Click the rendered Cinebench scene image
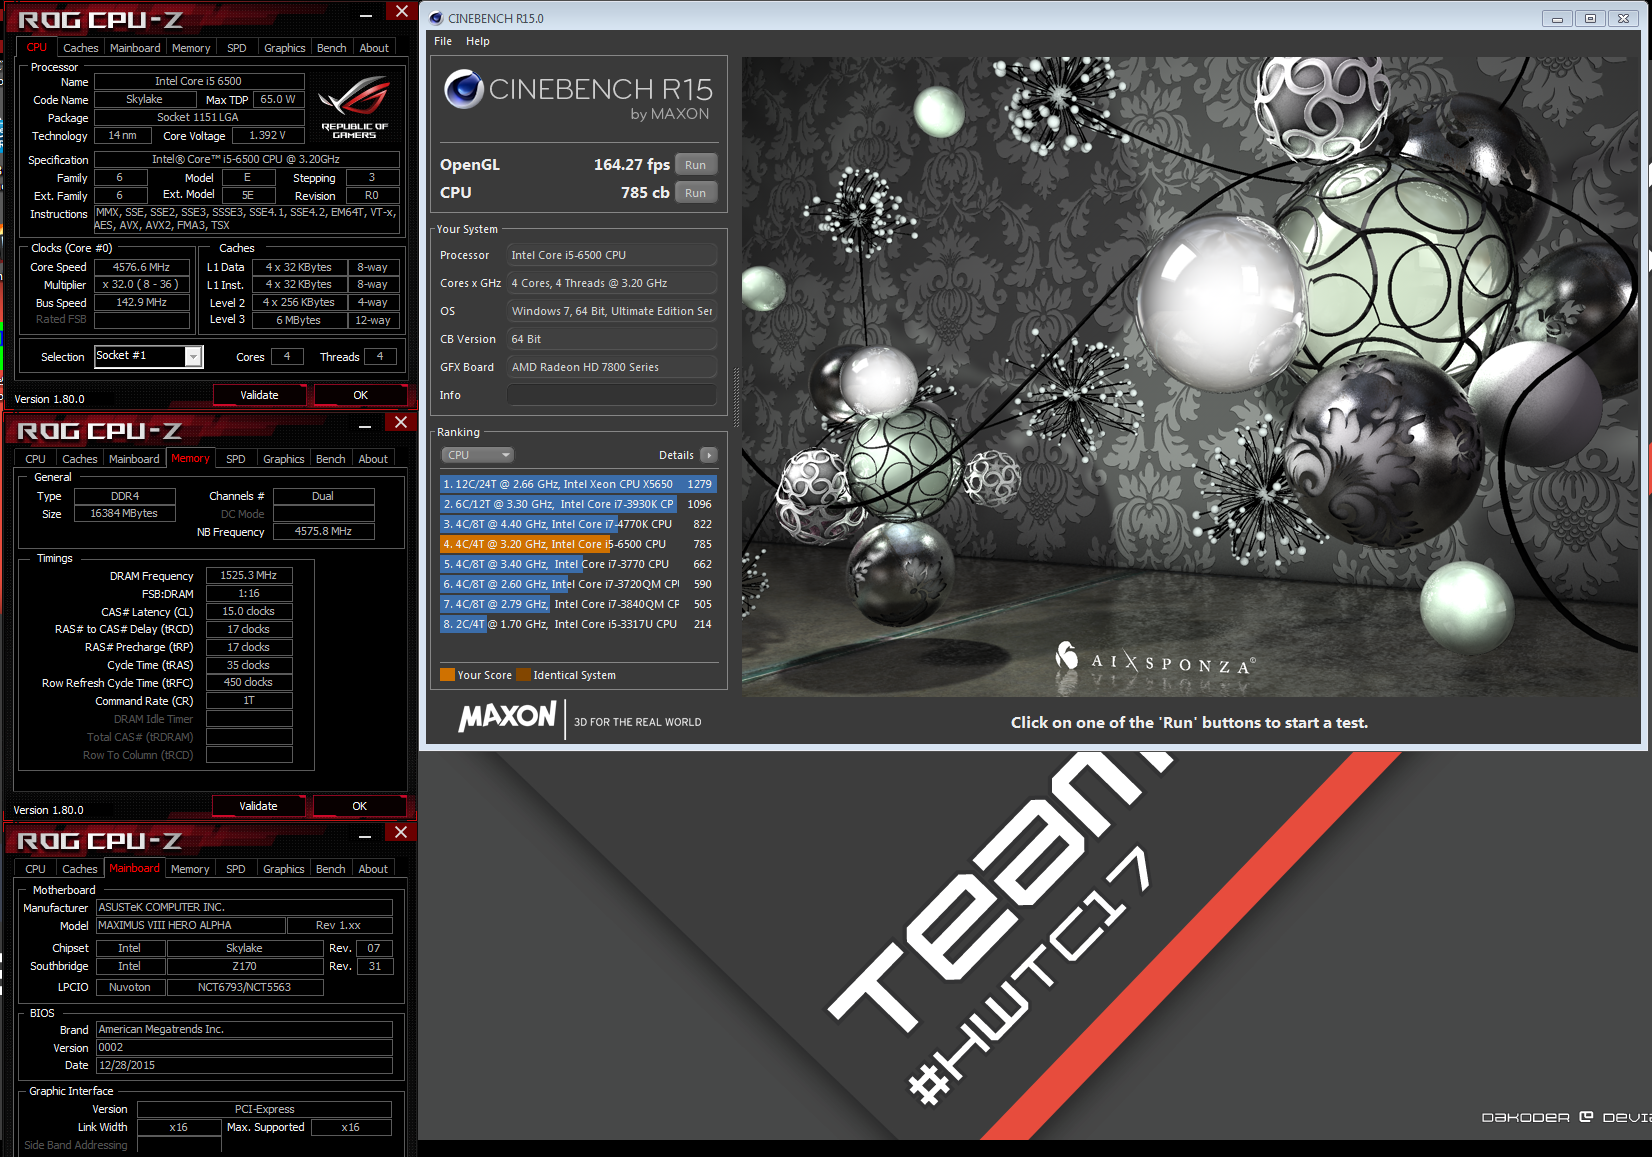The image size is (1652, 1157). click(x=1190, y=377)
